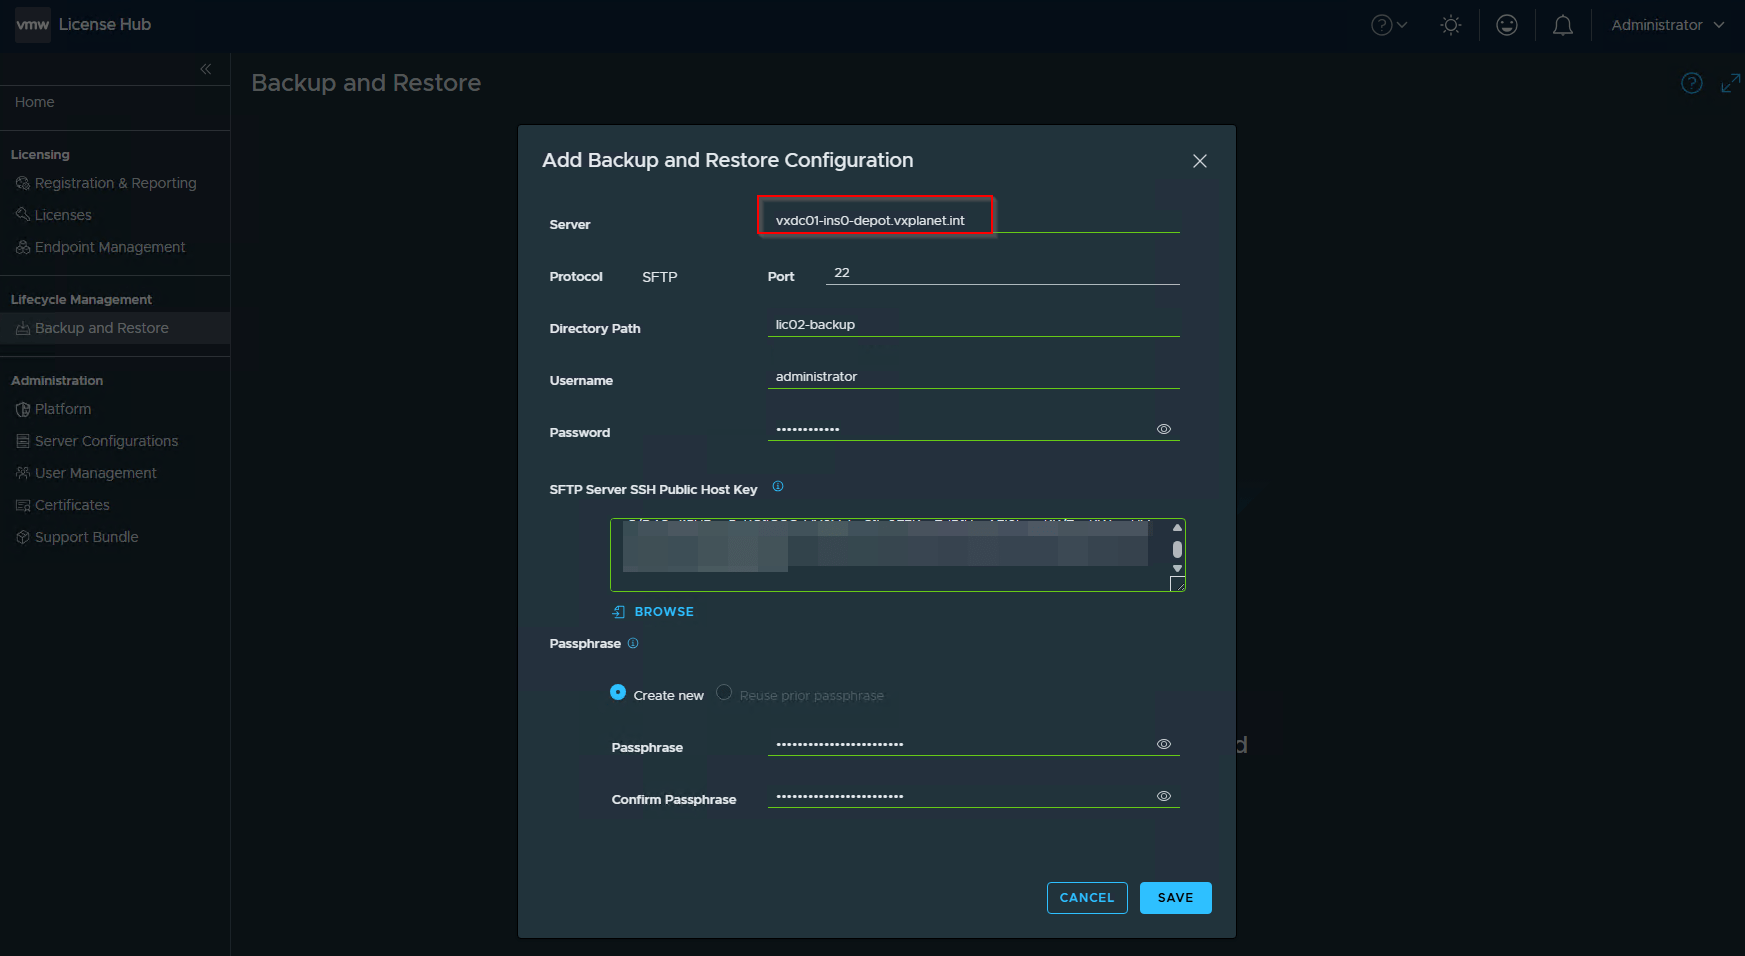
Task: Click the Directory Path field
Action: point(973,325)
